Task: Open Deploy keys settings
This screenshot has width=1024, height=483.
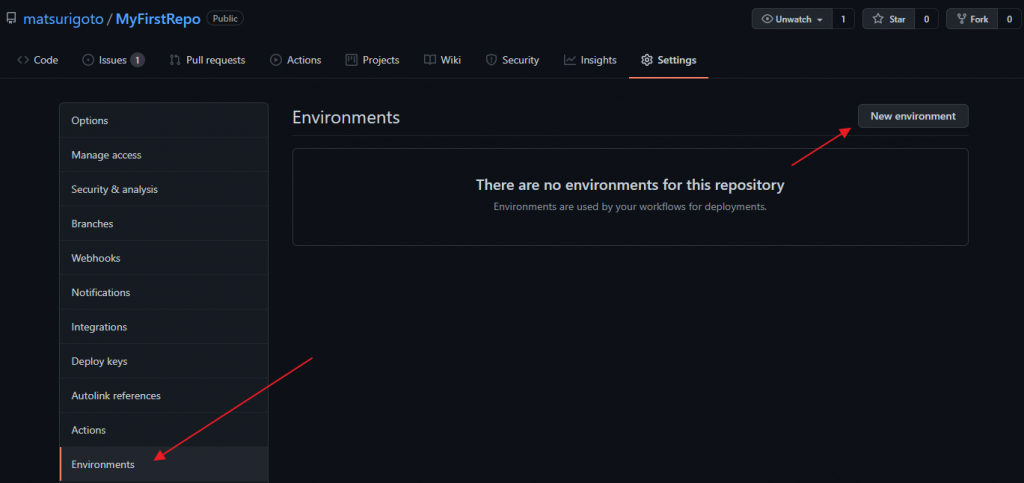Action: click(164, 361)
